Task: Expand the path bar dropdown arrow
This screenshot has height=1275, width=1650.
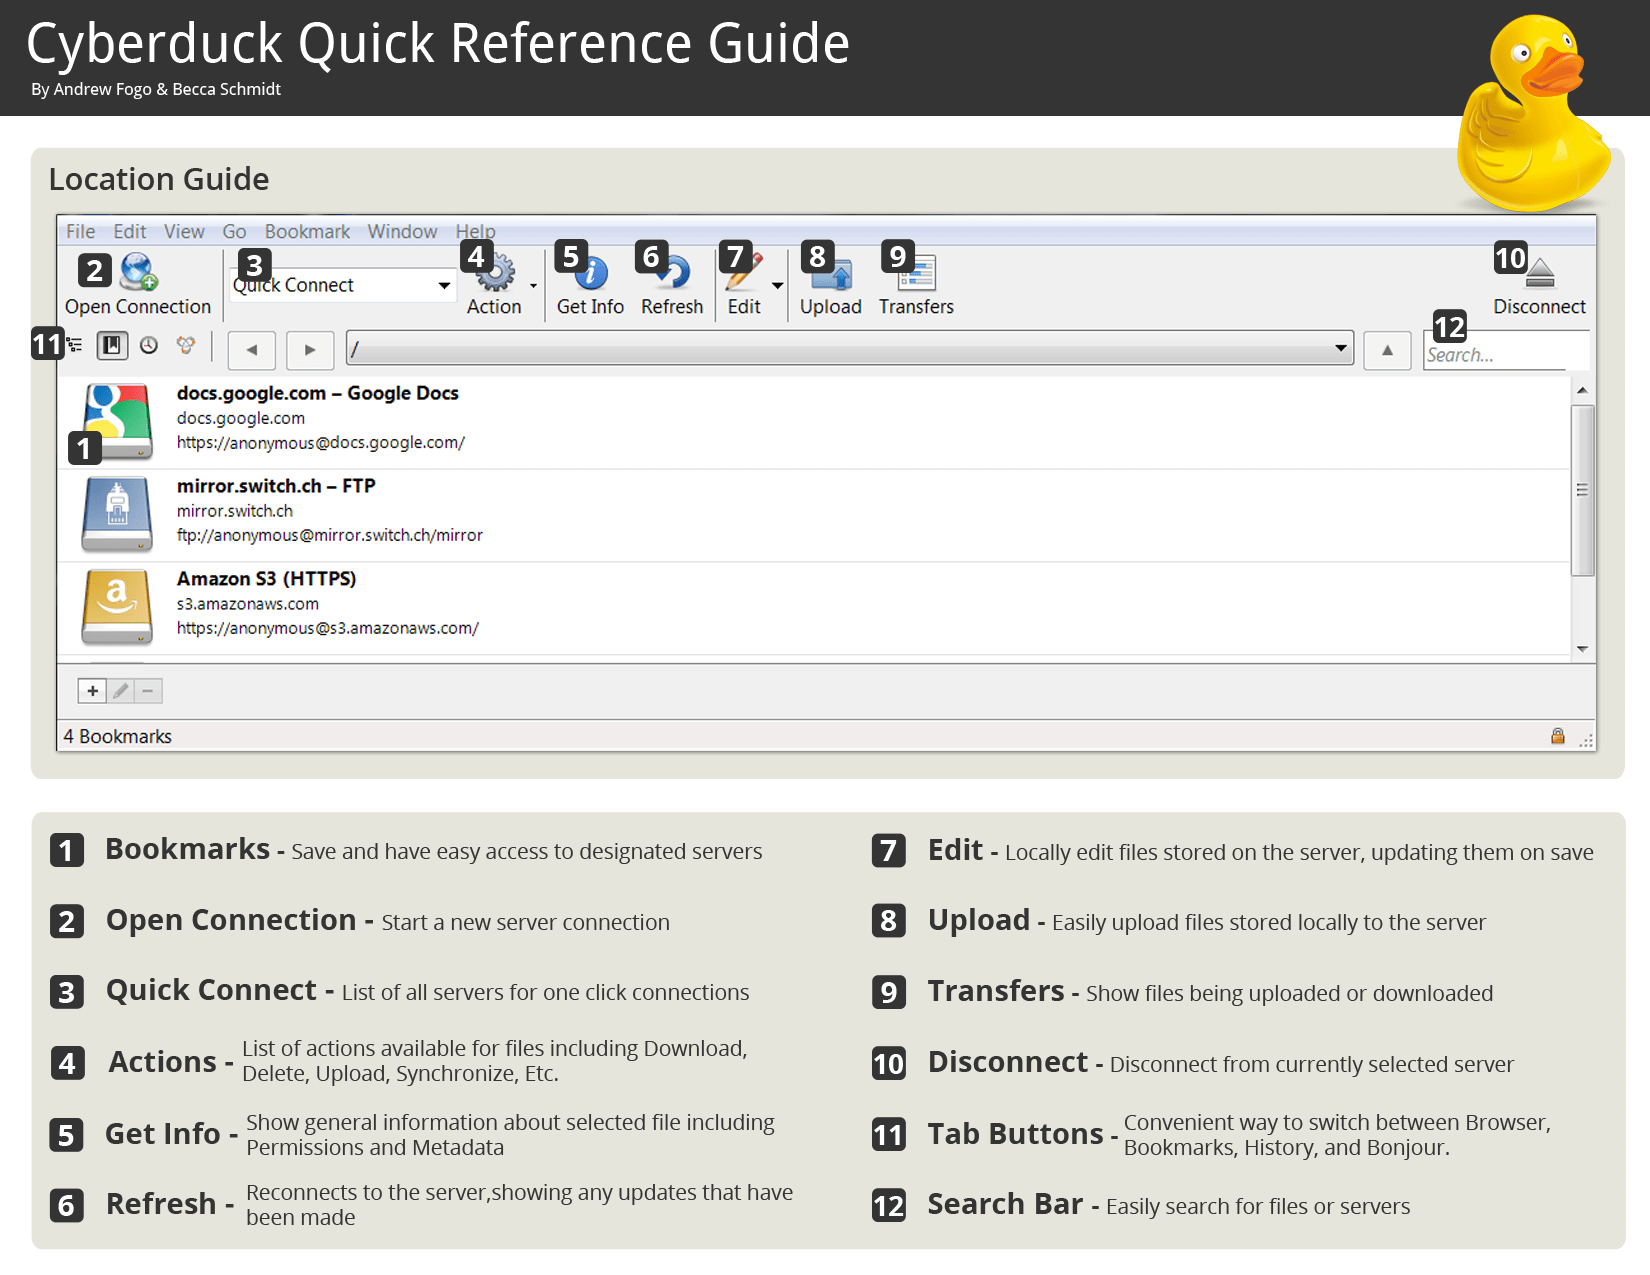Action: coord(1340,348)
